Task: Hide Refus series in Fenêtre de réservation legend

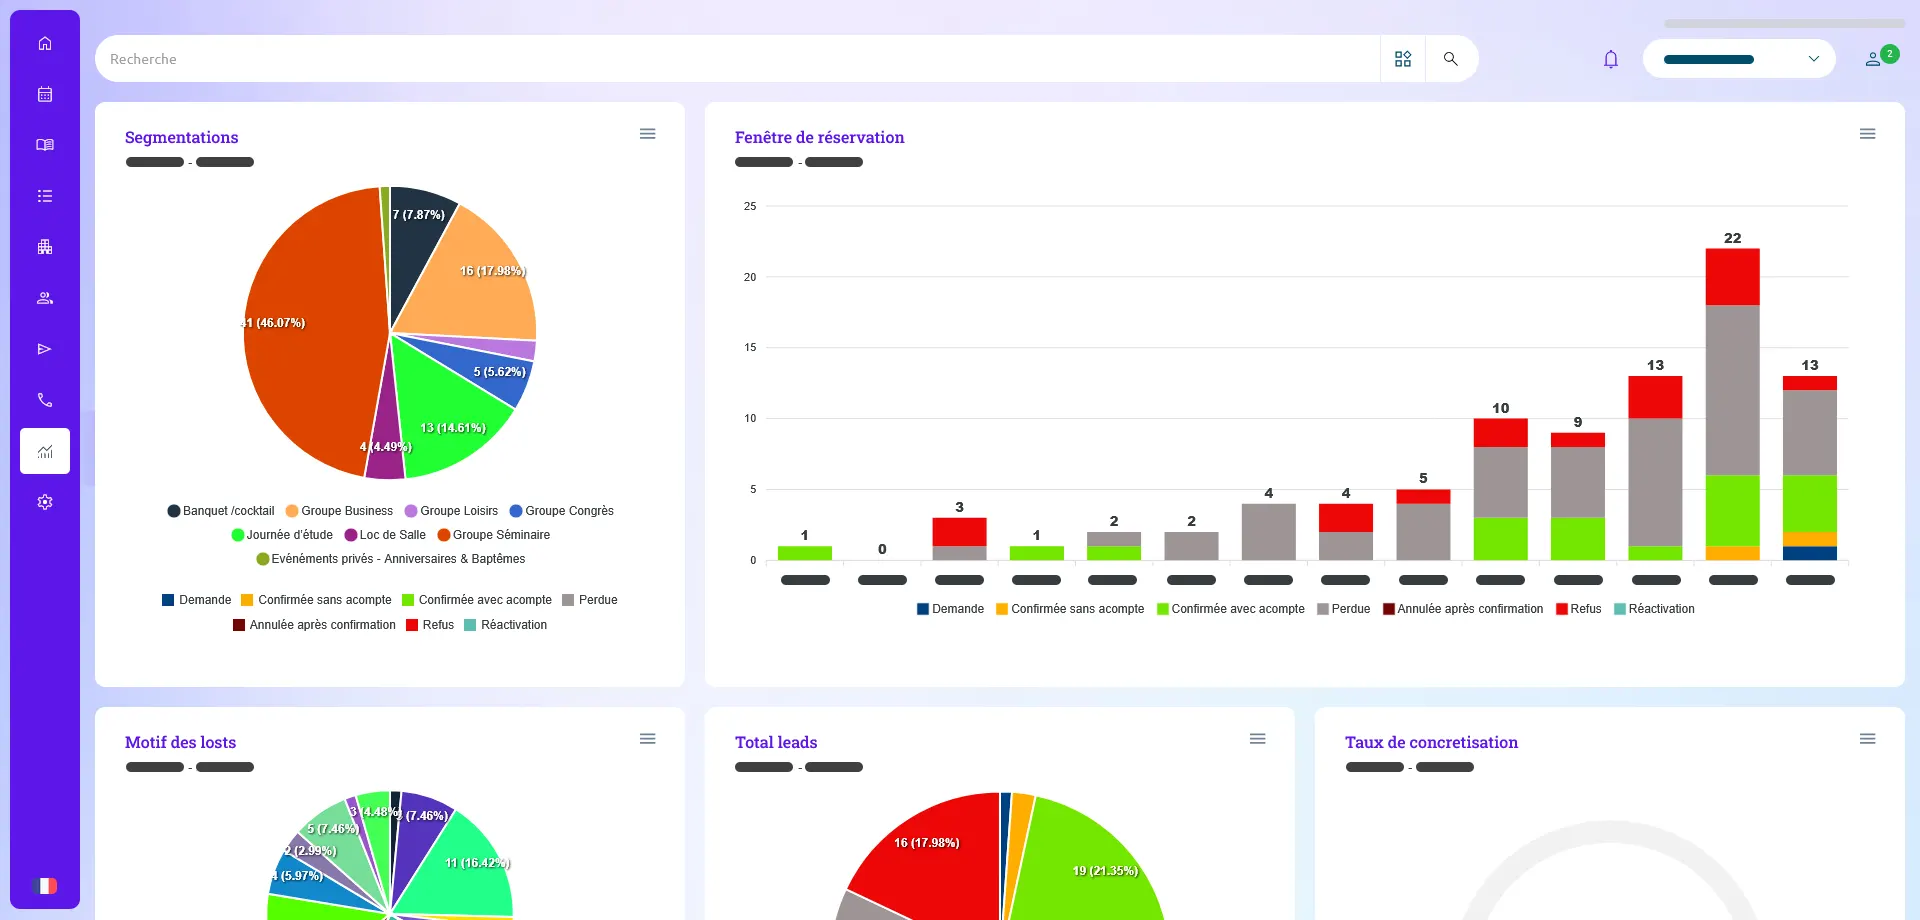Action: 1578,609
